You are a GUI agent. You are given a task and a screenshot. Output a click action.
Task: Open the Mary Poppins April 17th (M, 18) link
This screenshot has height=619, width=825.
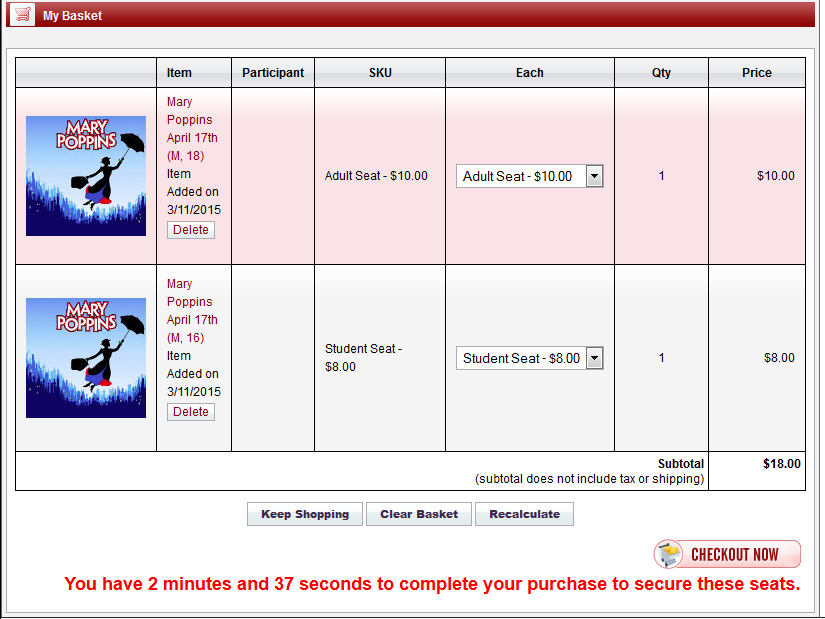(192, 128)
